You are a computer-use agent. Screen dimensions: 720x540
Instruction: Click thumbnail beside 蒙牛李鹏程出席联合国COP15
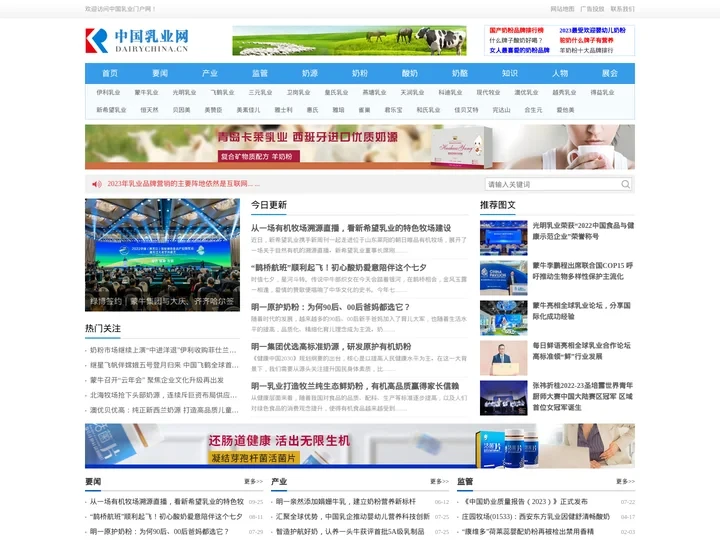point(504,278)
